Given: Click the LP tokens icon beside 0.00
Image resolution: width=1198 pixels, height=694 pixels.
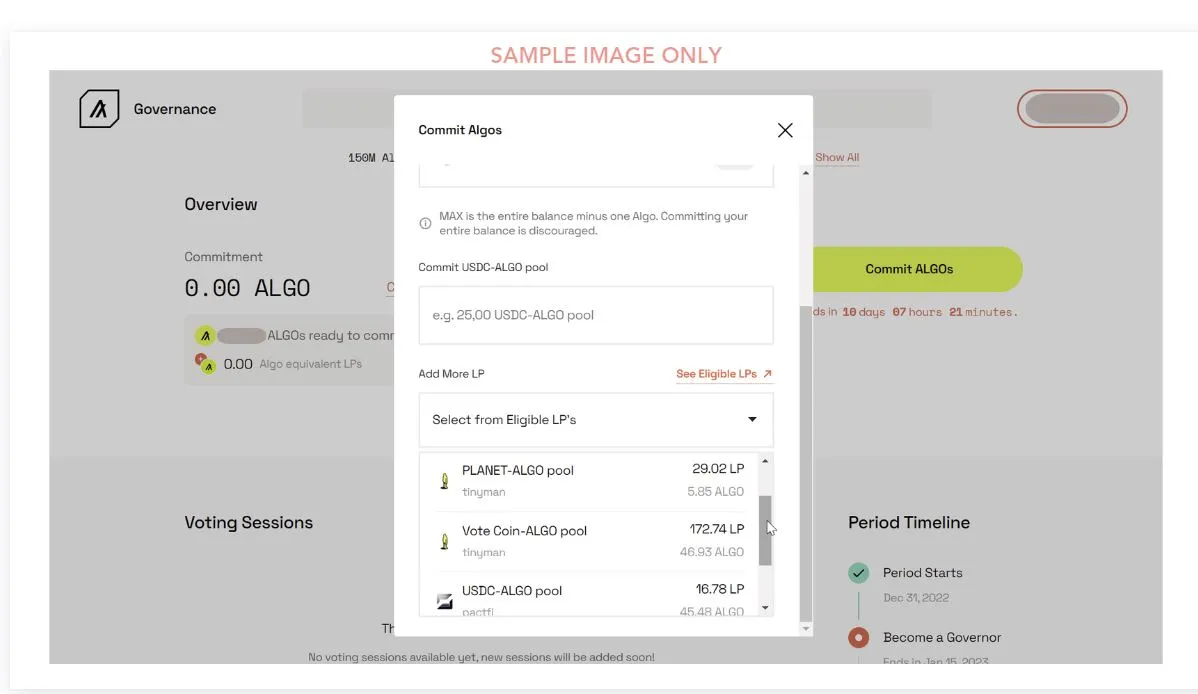Looking at the screenshot, I should click(x=205, y=364).
